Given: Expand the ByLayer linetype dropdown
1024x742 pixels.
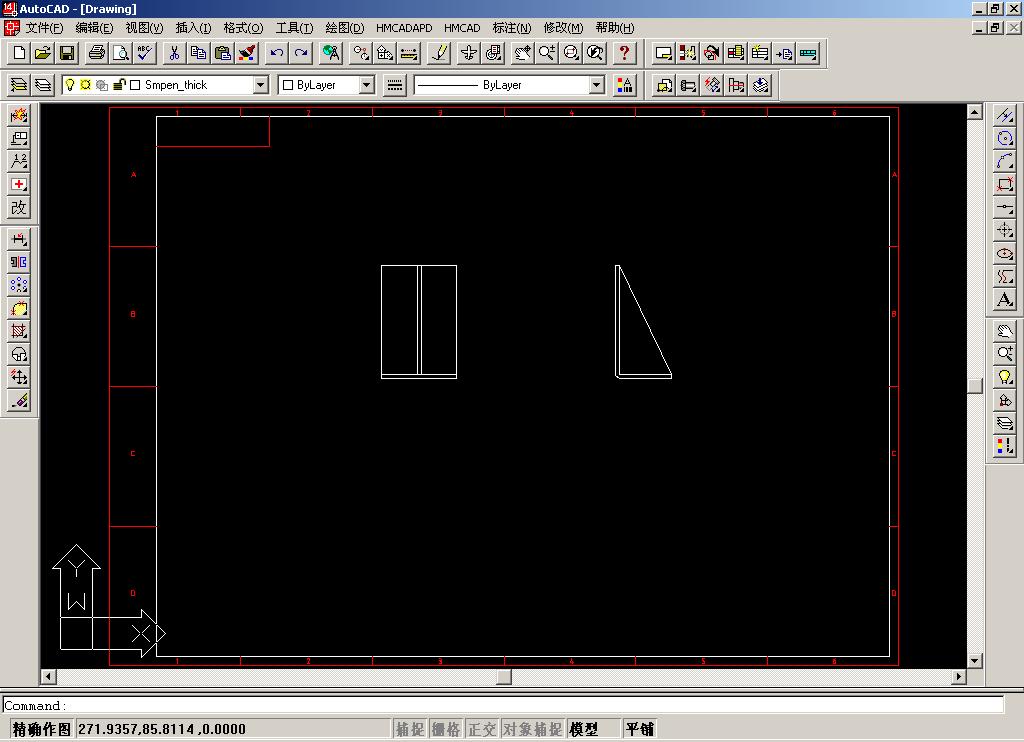Looking at the screenshot, I should click(x=596, y=85).
